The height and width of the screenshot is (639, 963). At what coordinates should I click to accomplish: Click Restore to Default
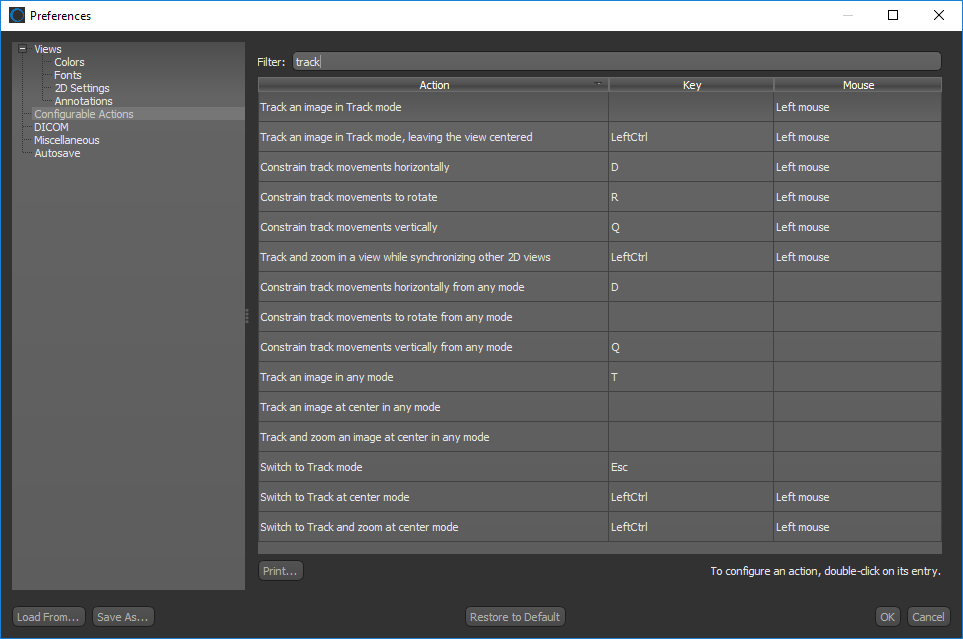click(x=515, y=617)
